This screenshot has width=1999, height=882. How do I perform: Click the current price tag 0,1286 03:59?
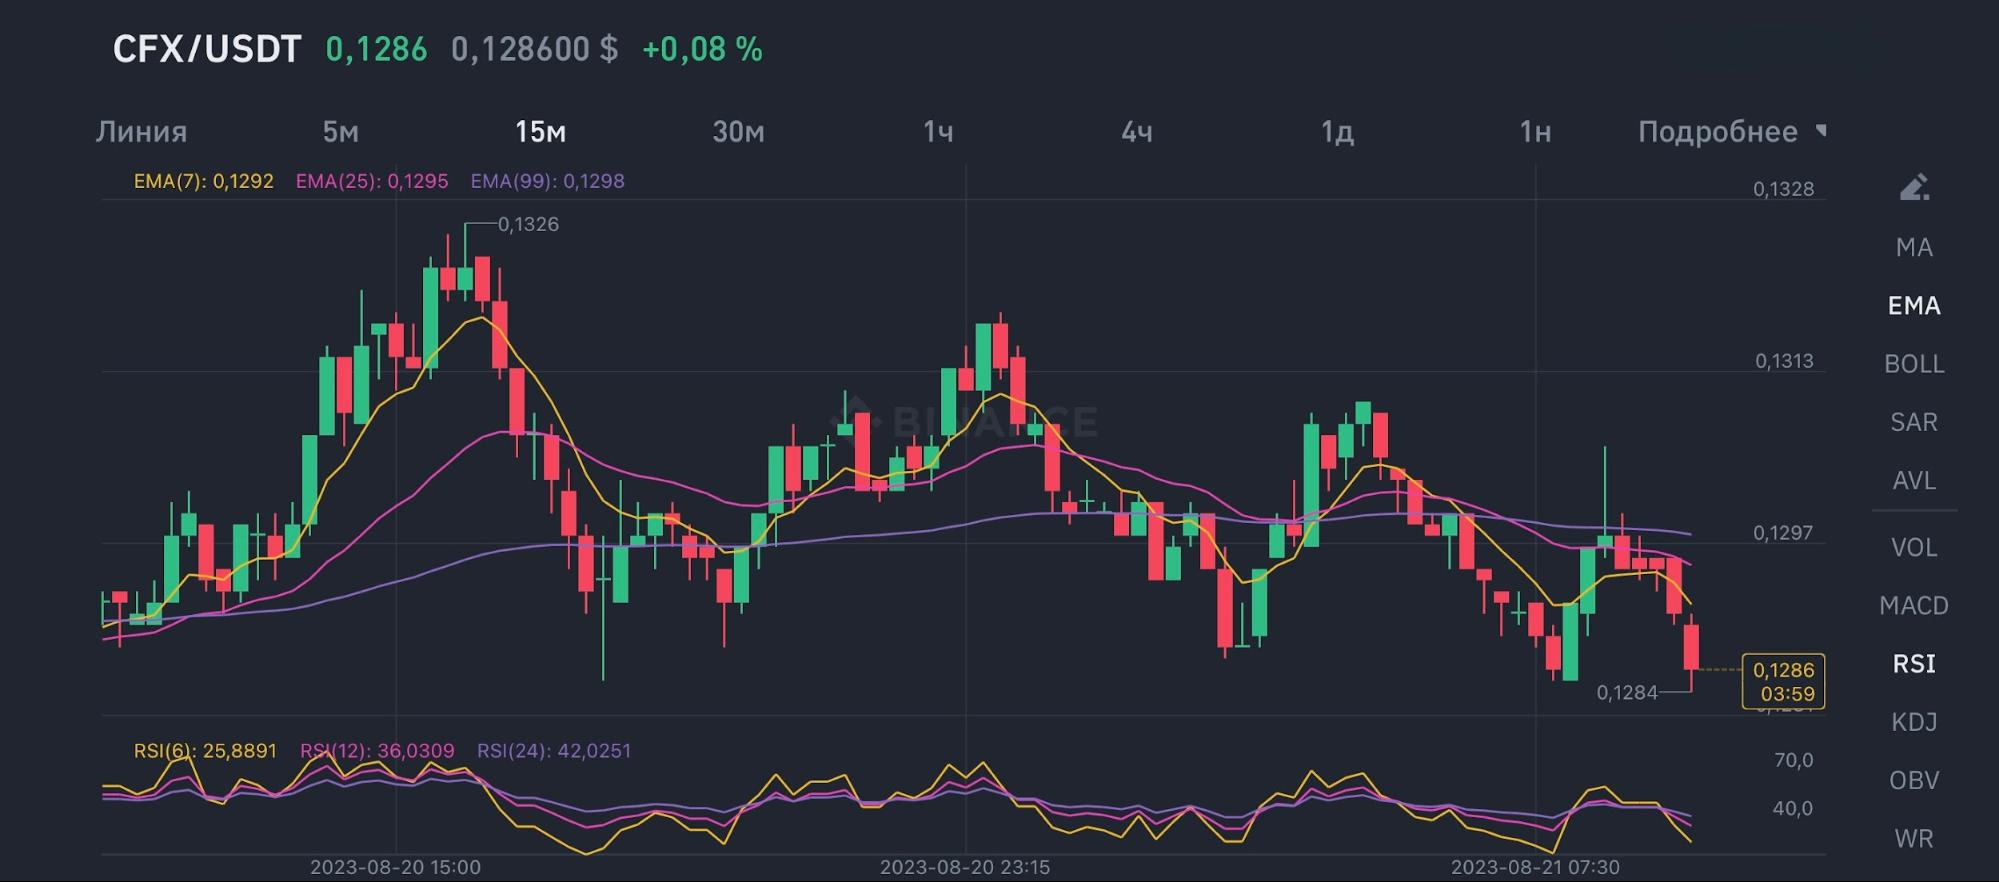pos(1783,682)
